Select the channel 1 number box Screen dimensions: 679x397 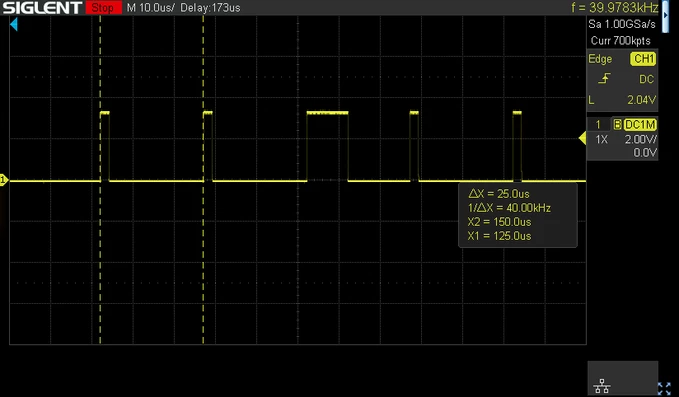coord(598,125)
